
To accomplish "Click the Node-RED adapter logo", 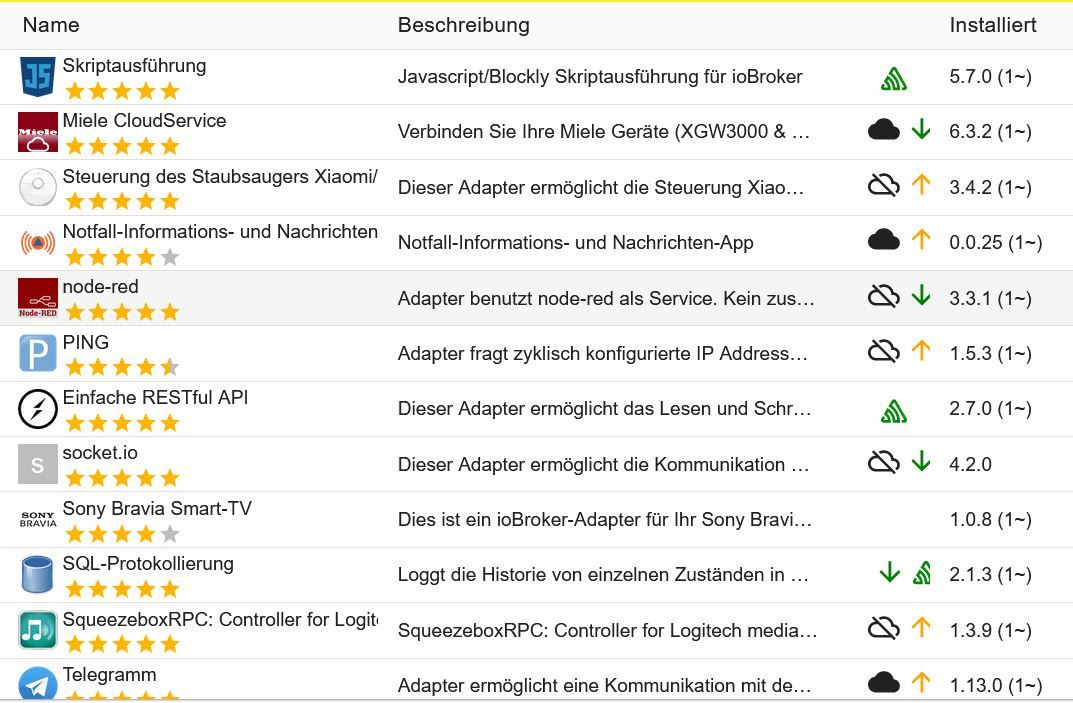I will (38, 298).
